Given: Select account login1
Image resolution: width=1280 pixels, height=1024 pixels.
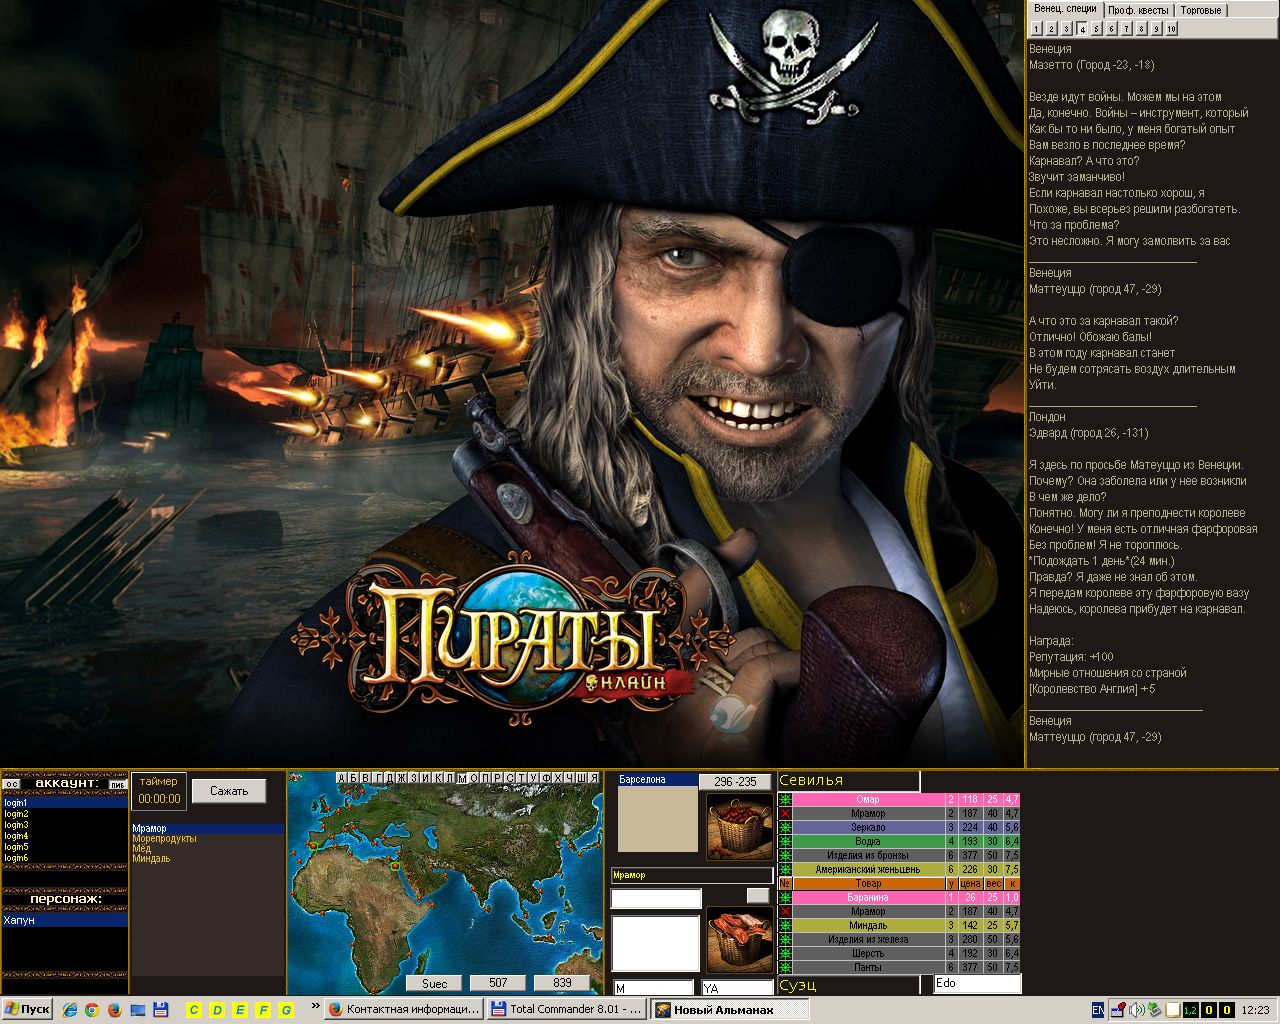Looking at the screenshot, I should coord(64,803).
